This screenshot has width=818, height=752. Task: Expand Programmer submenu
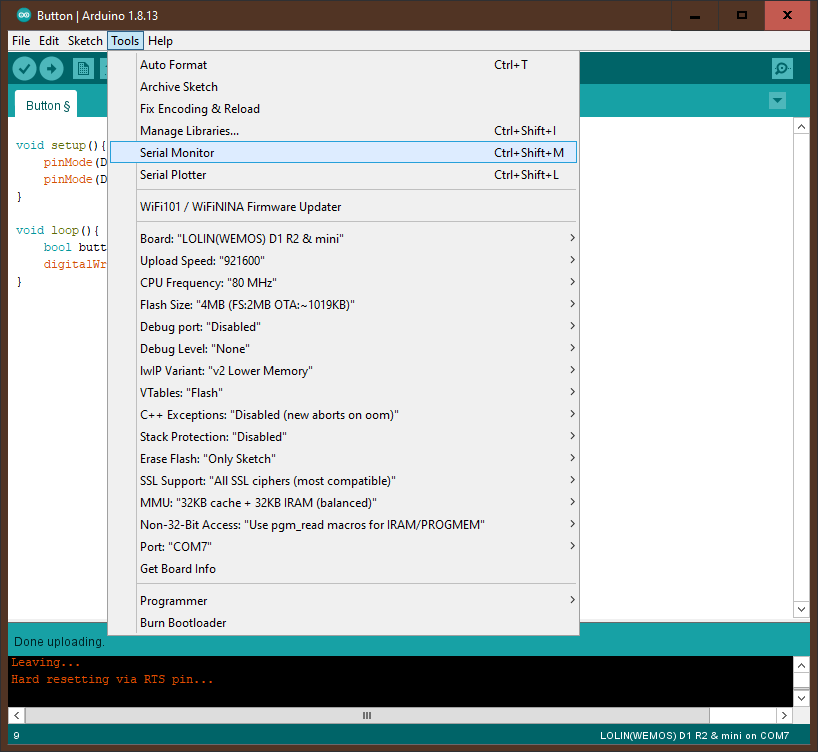tap(343, 601)
